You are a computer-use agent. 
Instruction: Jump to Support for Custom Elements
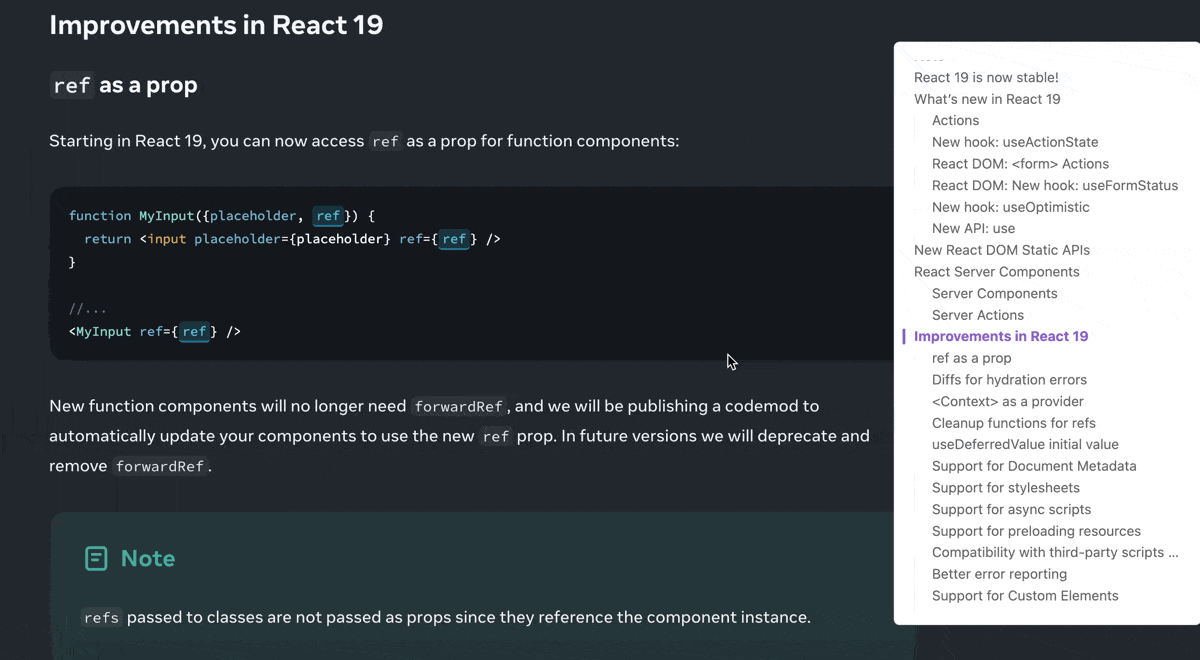(x=1025, y=596)
